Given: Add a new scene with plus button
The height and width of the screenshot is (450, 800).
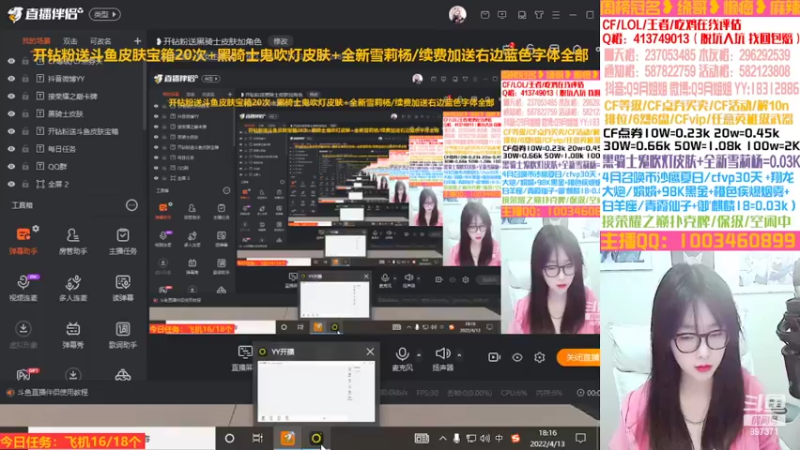Looking at the screenshot, I should (x=137, y=41).
